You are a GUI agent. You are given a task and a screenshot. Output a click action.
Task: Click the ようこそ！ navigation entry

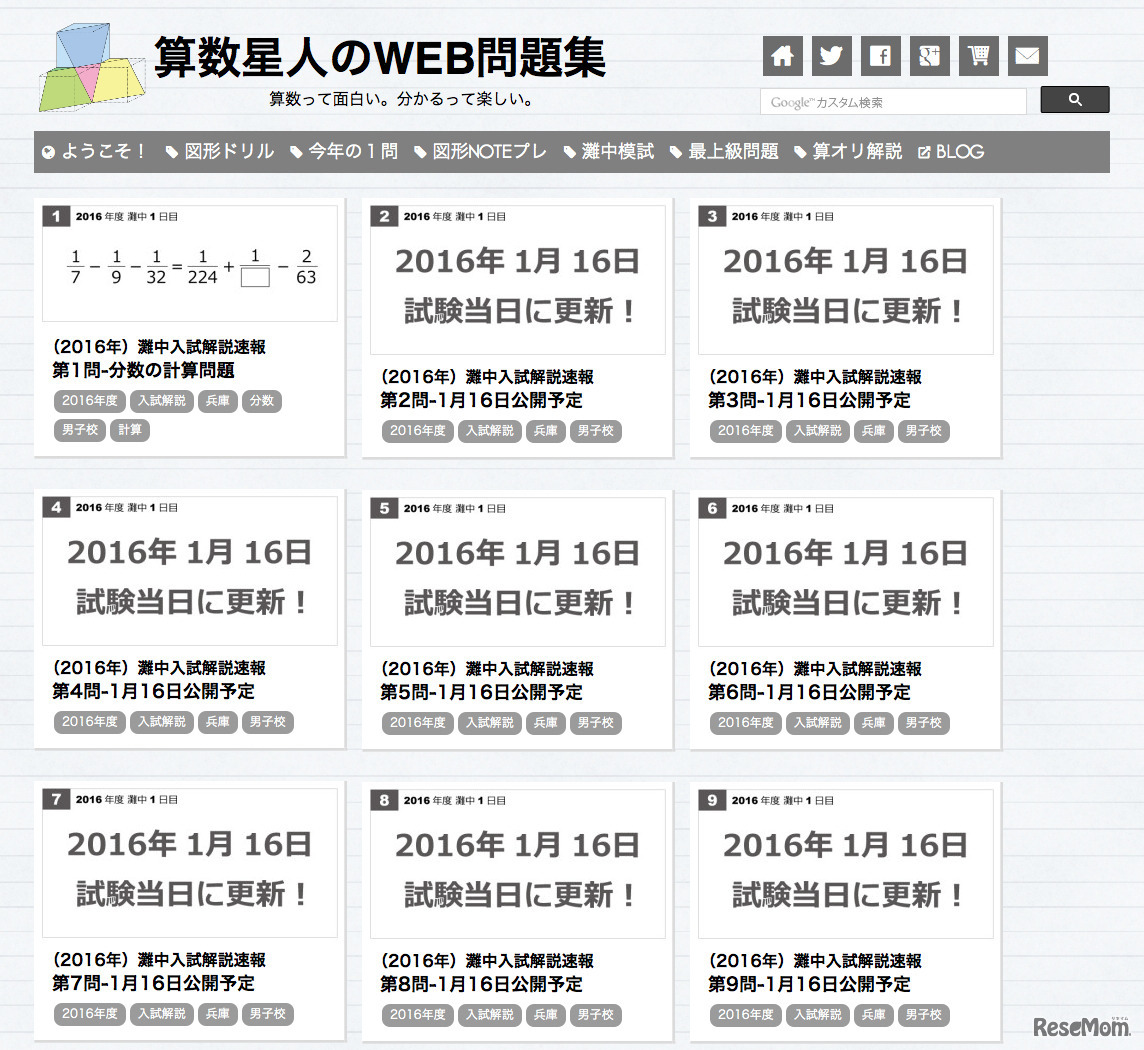click(95, 151)
